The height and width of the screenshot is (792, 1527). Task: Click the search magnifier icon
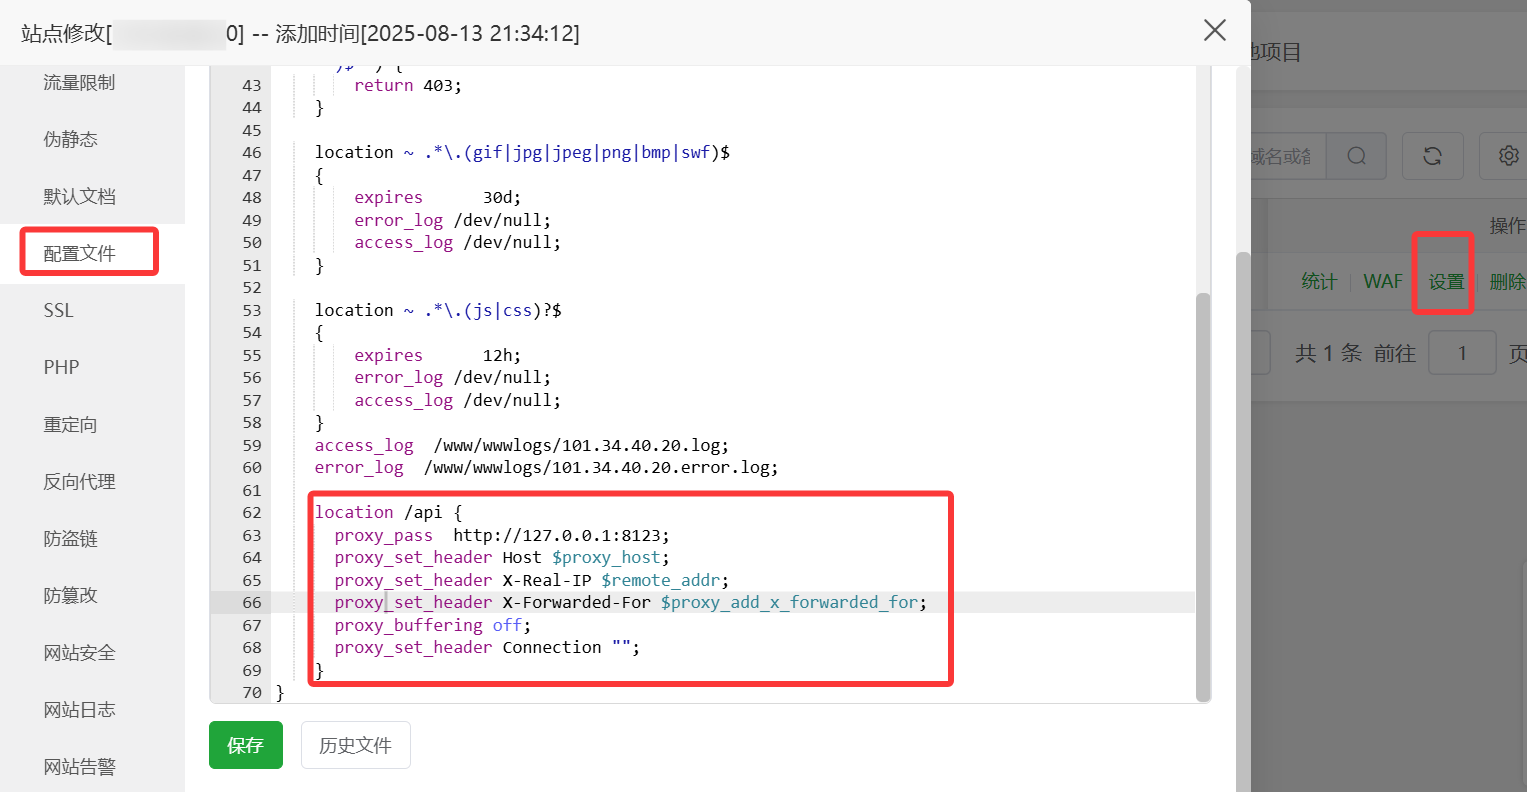(x=1356, y=156)
